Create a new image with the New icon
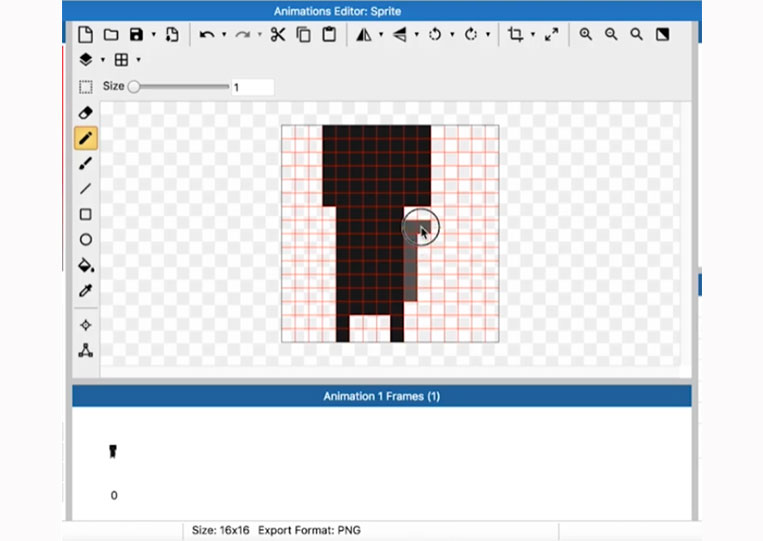The height and width of the screenshot is (541, 763). (85, 35)
